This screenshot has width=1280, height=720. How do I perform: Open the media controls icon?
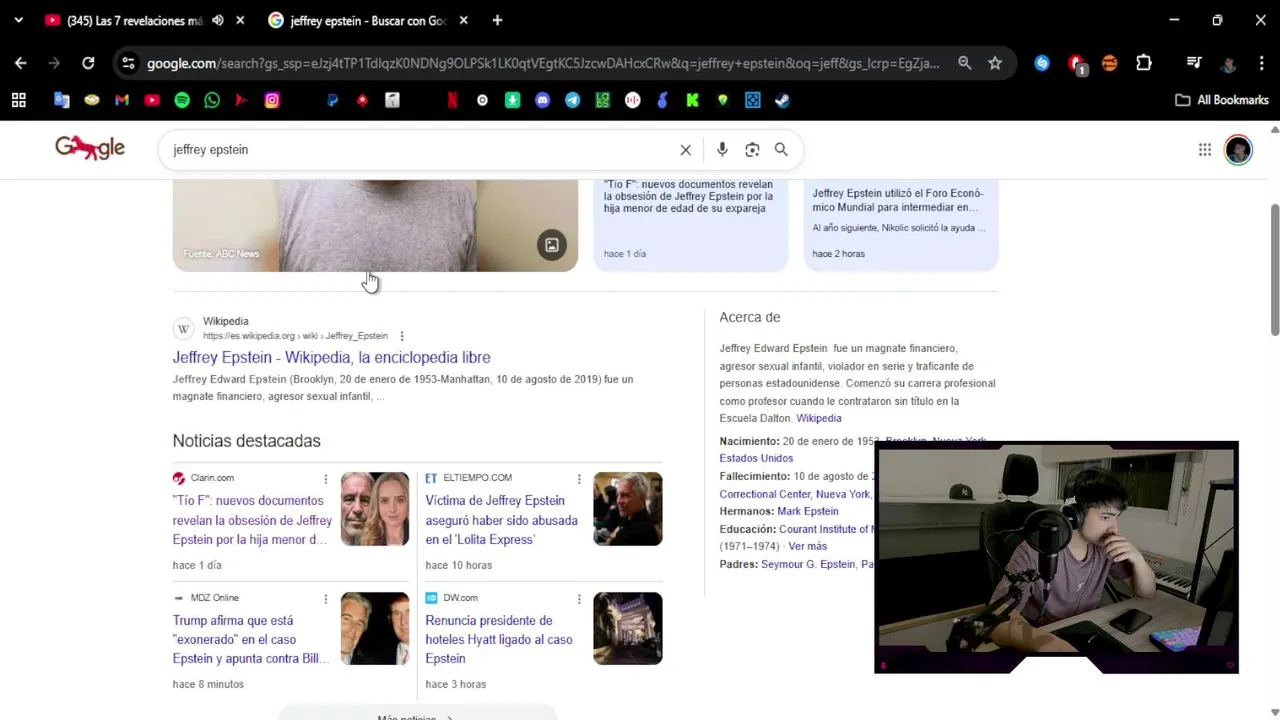click(x=1194, y=63)
